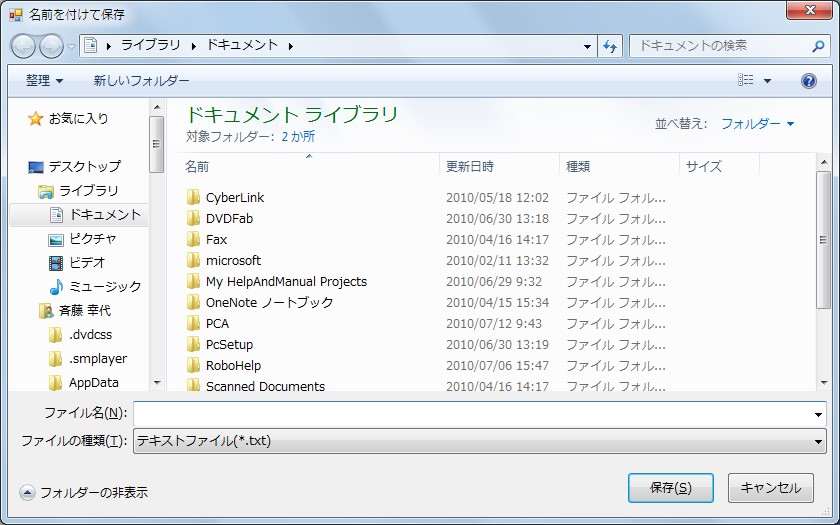The width and height of the screenshot is (840, 525).
Task: Click the 2 か所 link
Action: point(298,137)
